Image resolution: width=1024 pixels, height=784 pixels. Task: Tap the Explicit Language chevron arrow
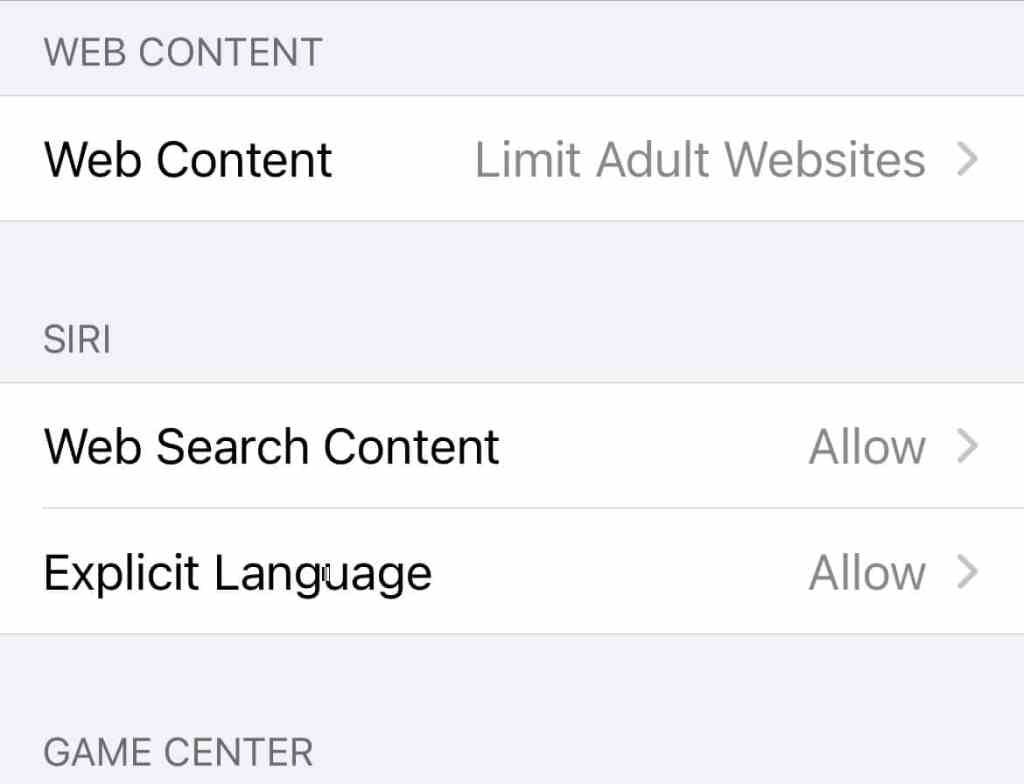point(966,572)
